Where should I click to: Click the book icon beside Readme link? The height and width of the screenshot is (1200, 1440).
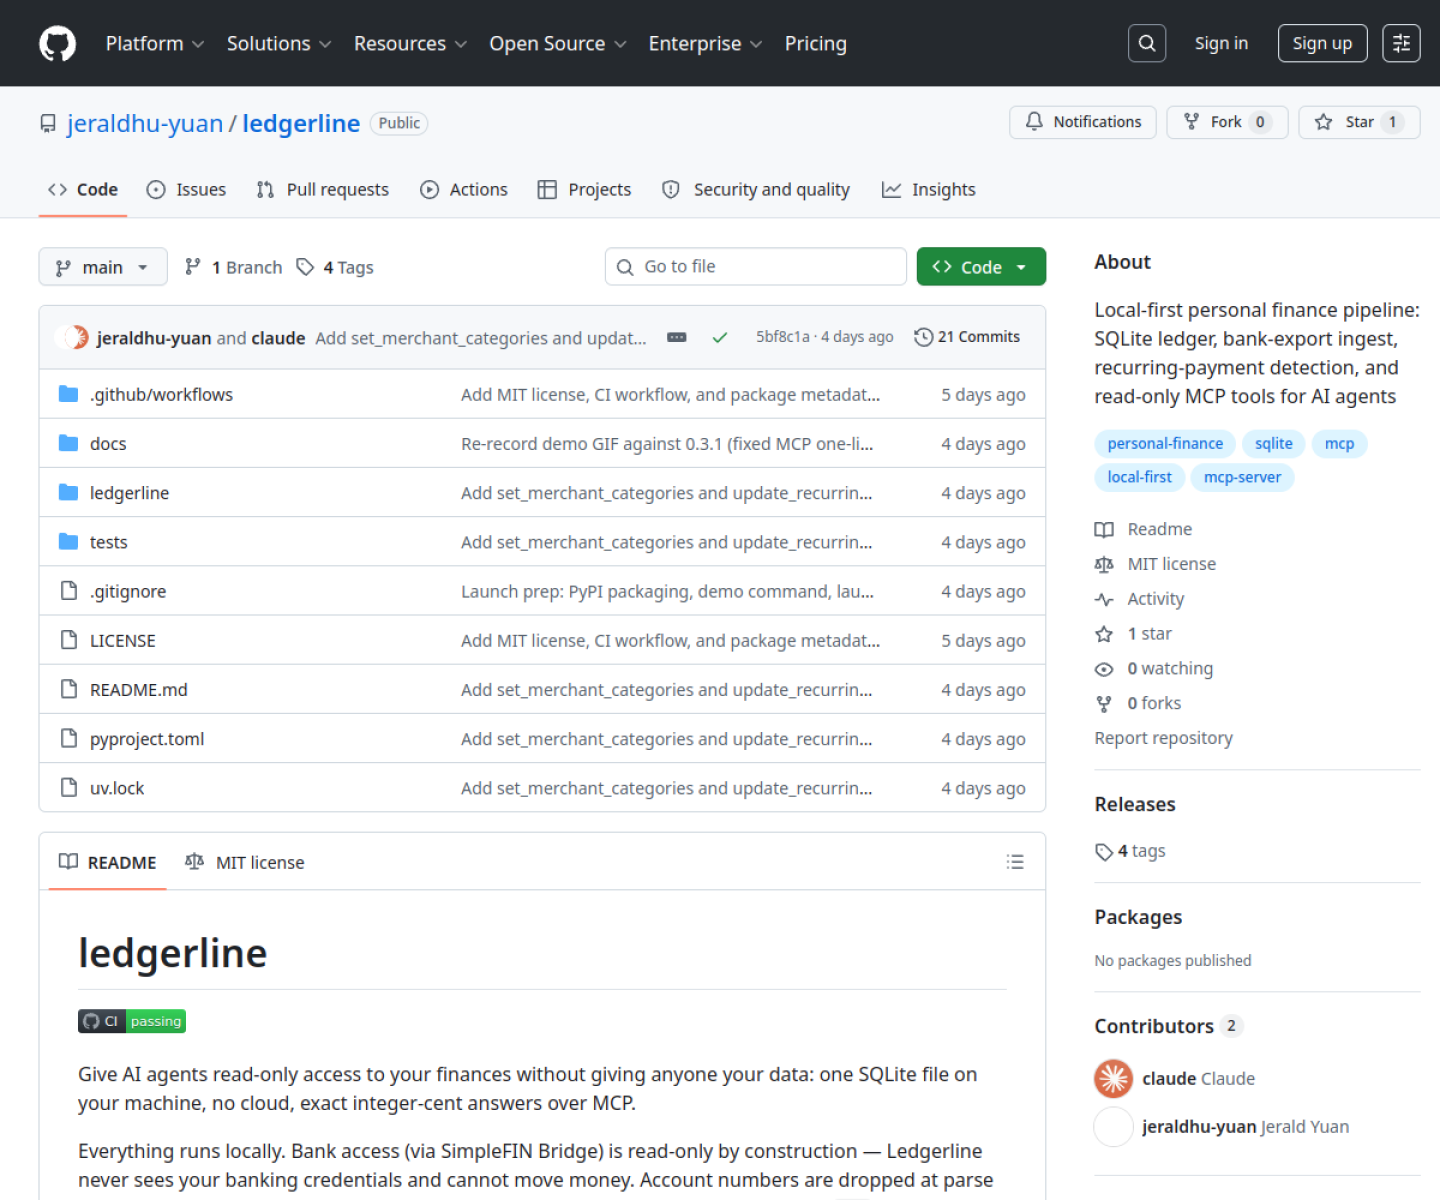[x=1104, y=529]
